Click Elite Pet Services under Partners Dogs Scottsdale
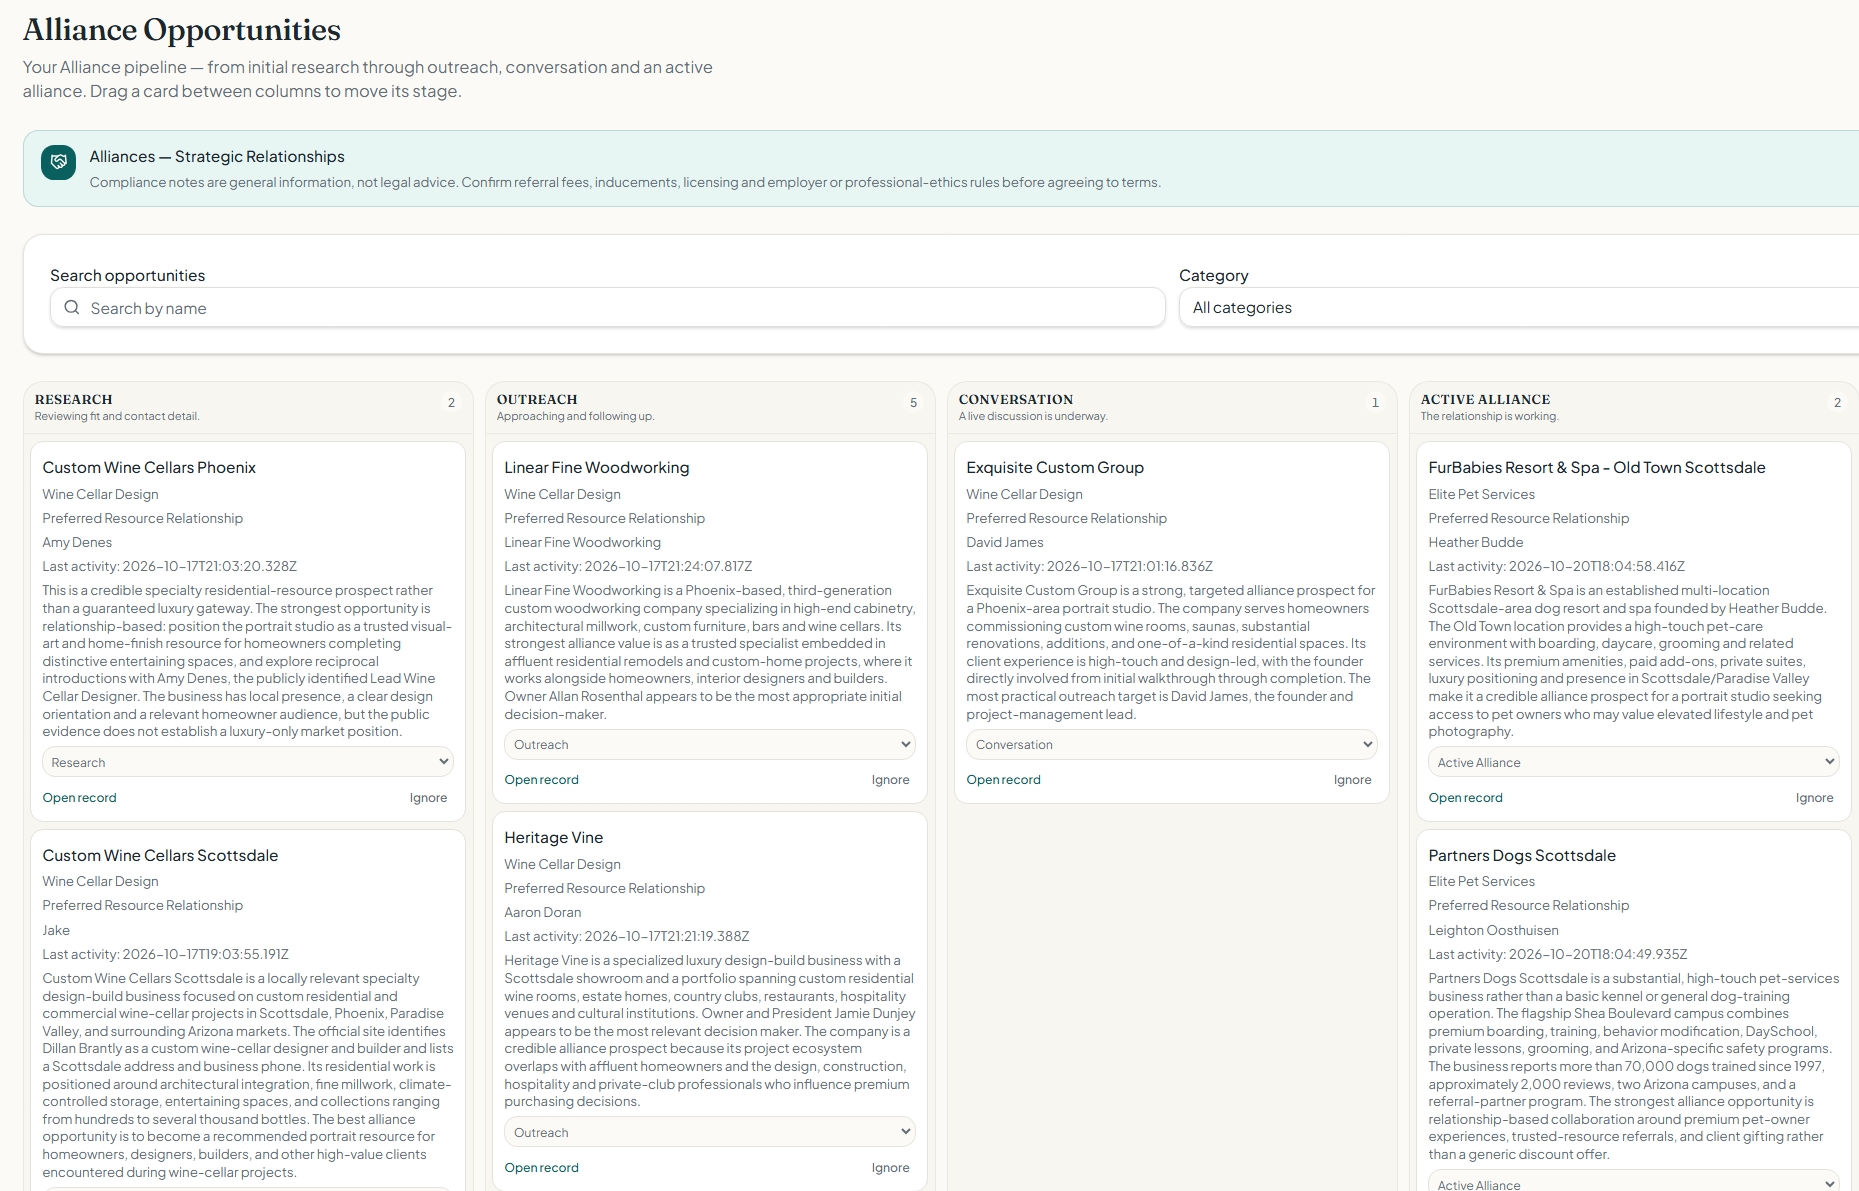1859x1191 pixels. coord(1481,881)
